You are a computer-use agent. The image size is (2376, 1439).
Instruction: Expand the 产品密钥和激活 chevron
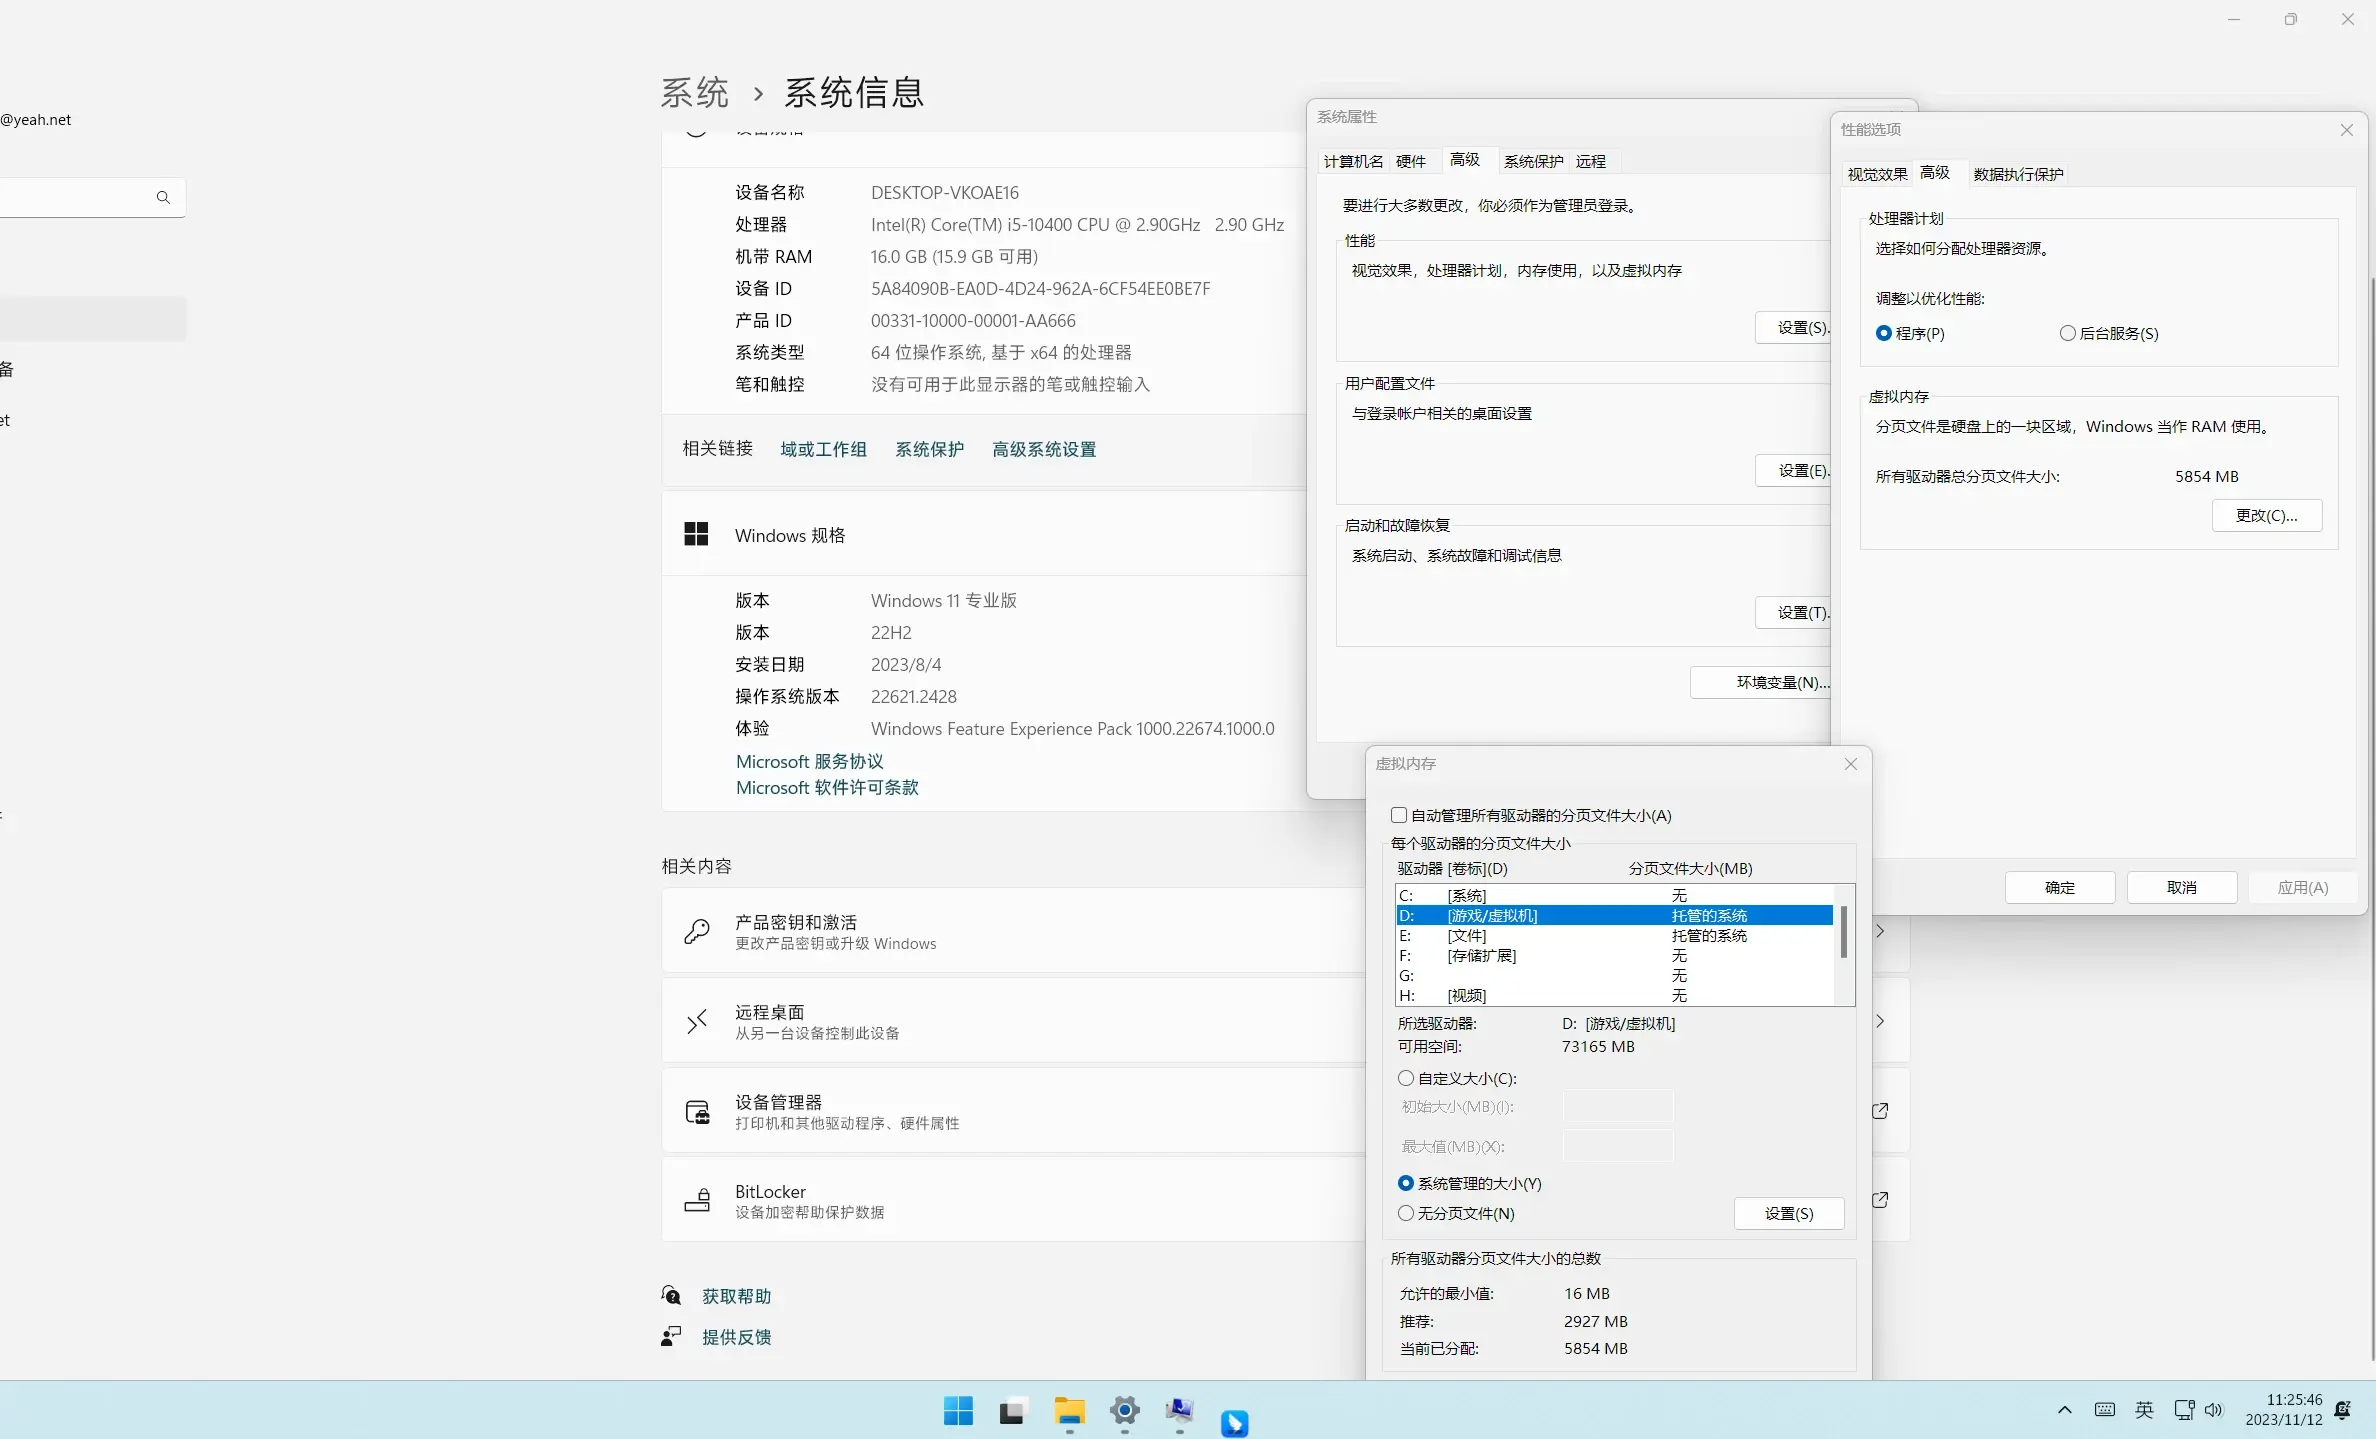pos(1880,931)
